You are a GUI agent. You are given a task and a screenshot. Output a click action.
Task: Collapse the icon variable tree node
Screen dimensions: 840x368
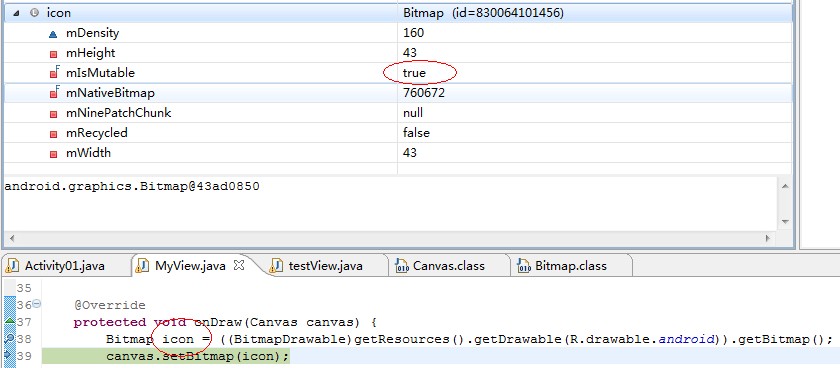coord(16,13)
